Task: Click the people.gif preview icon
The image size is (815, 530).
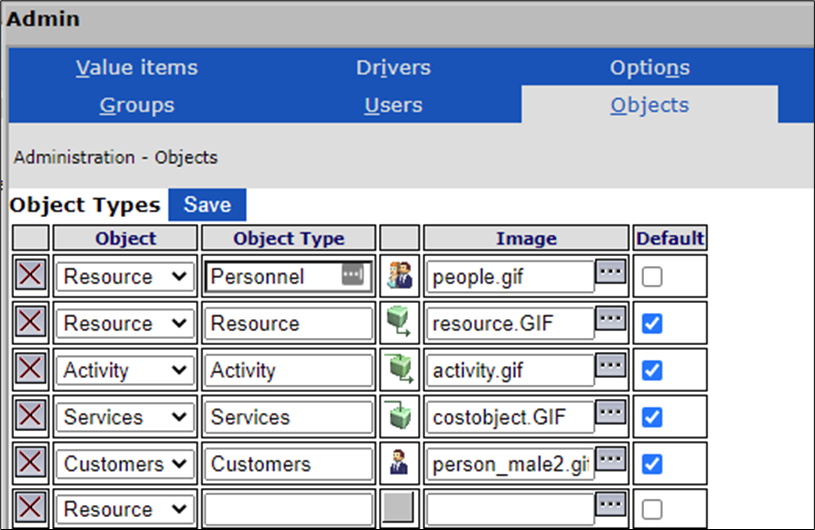Action: [400, 276]
